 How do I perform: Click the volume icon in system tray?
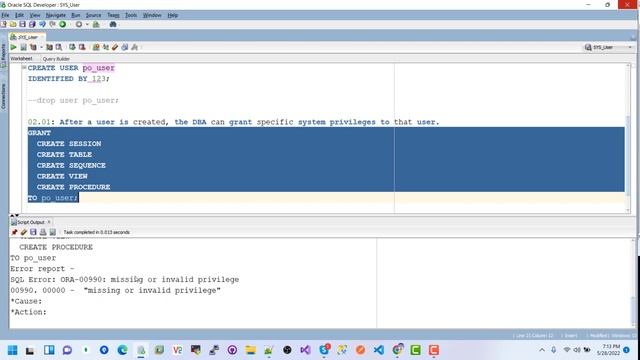(577, 350)
